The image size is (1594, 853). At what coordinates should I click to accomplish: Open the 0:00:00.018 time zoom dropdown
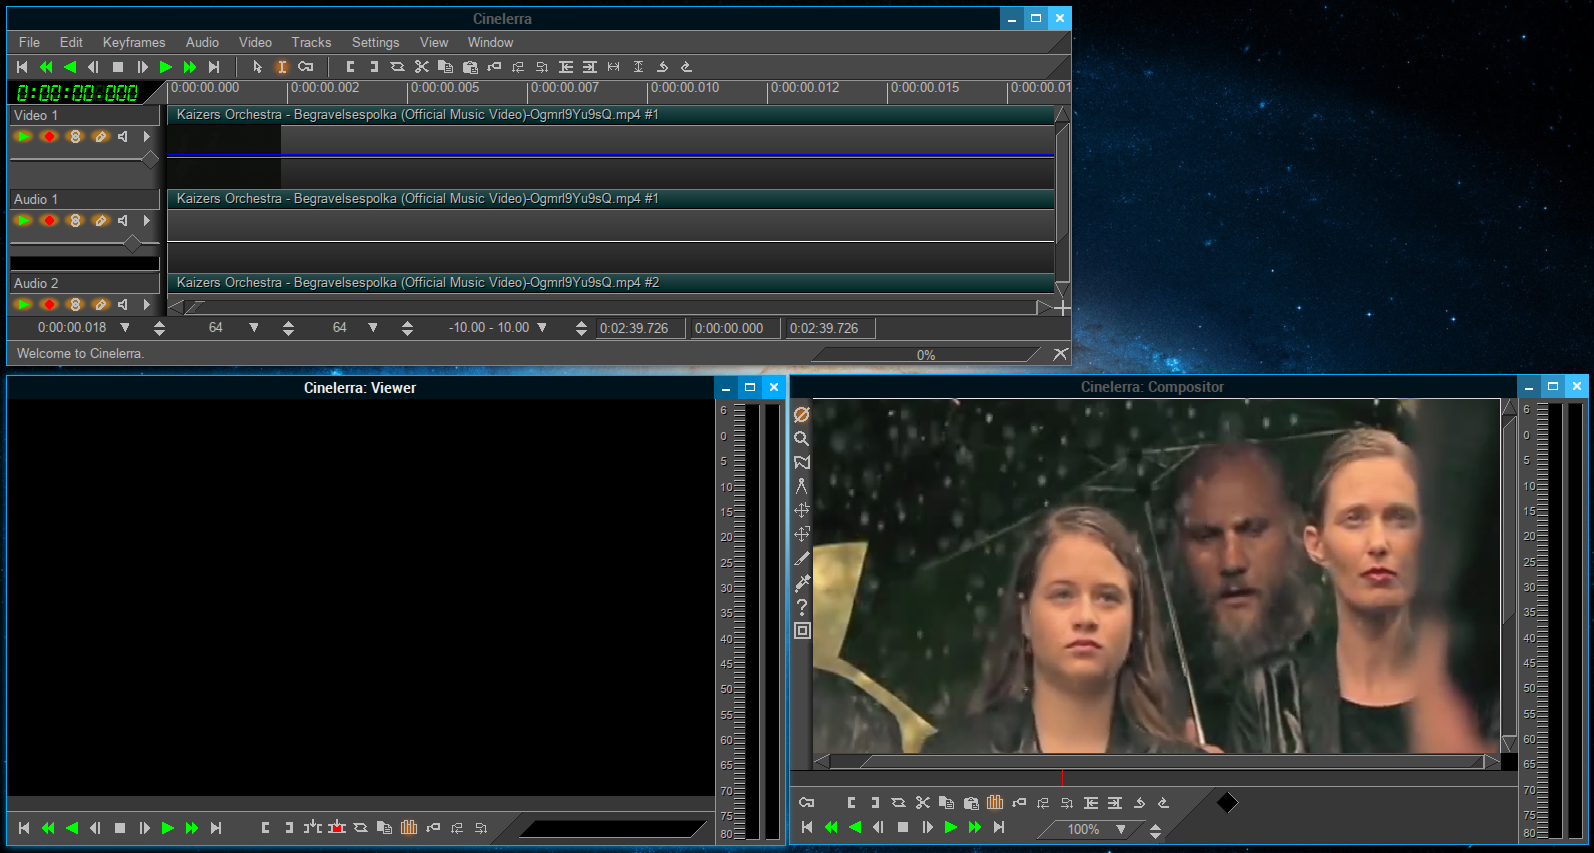point(125,327)
